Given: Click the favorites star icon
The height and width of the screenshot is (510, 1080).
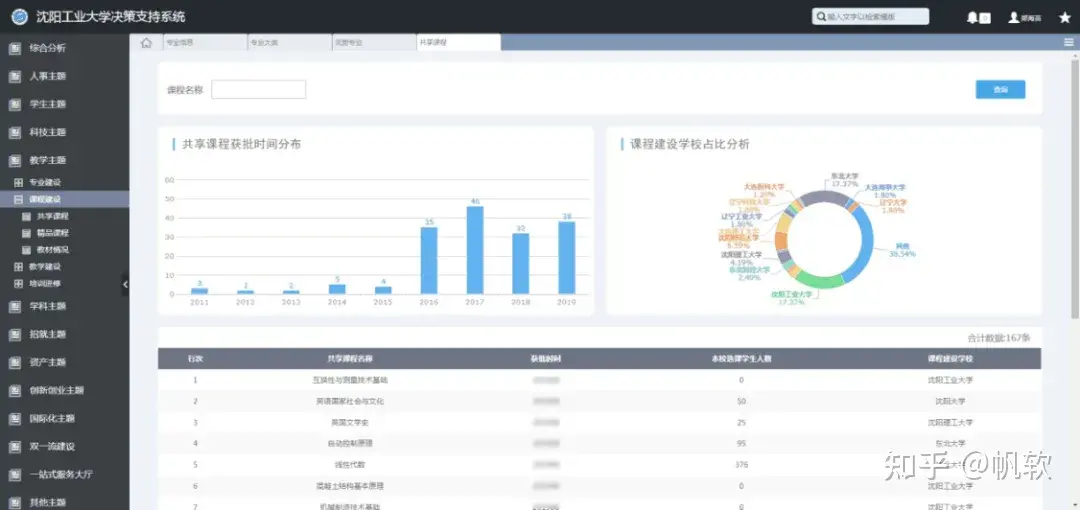Looking at the screenshot, I should click(1065, 17).
